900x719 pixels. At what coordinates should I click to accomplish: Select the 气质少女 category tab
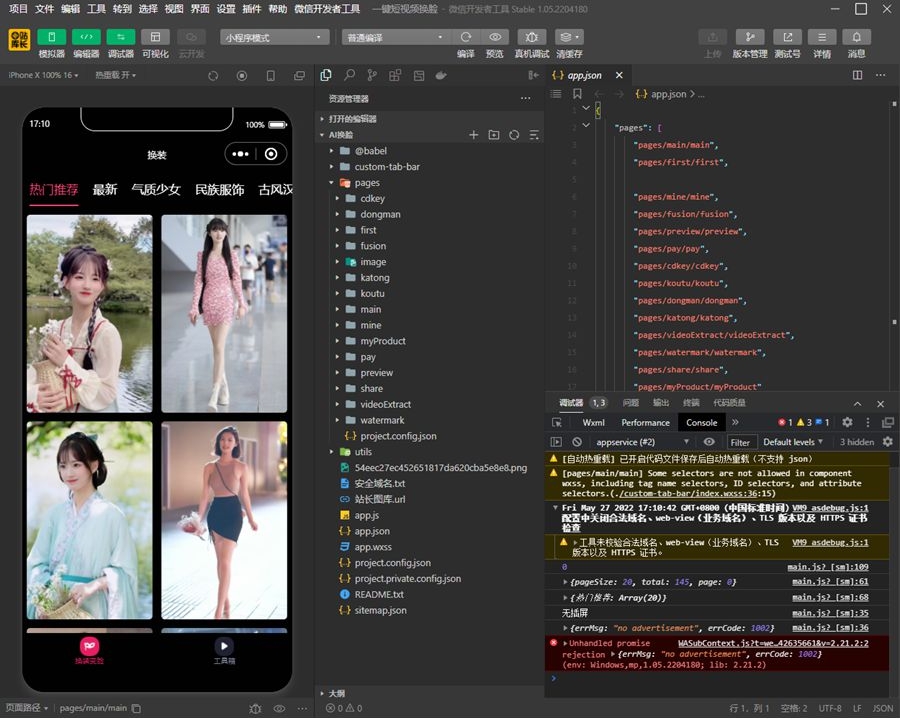click(155, 189)
